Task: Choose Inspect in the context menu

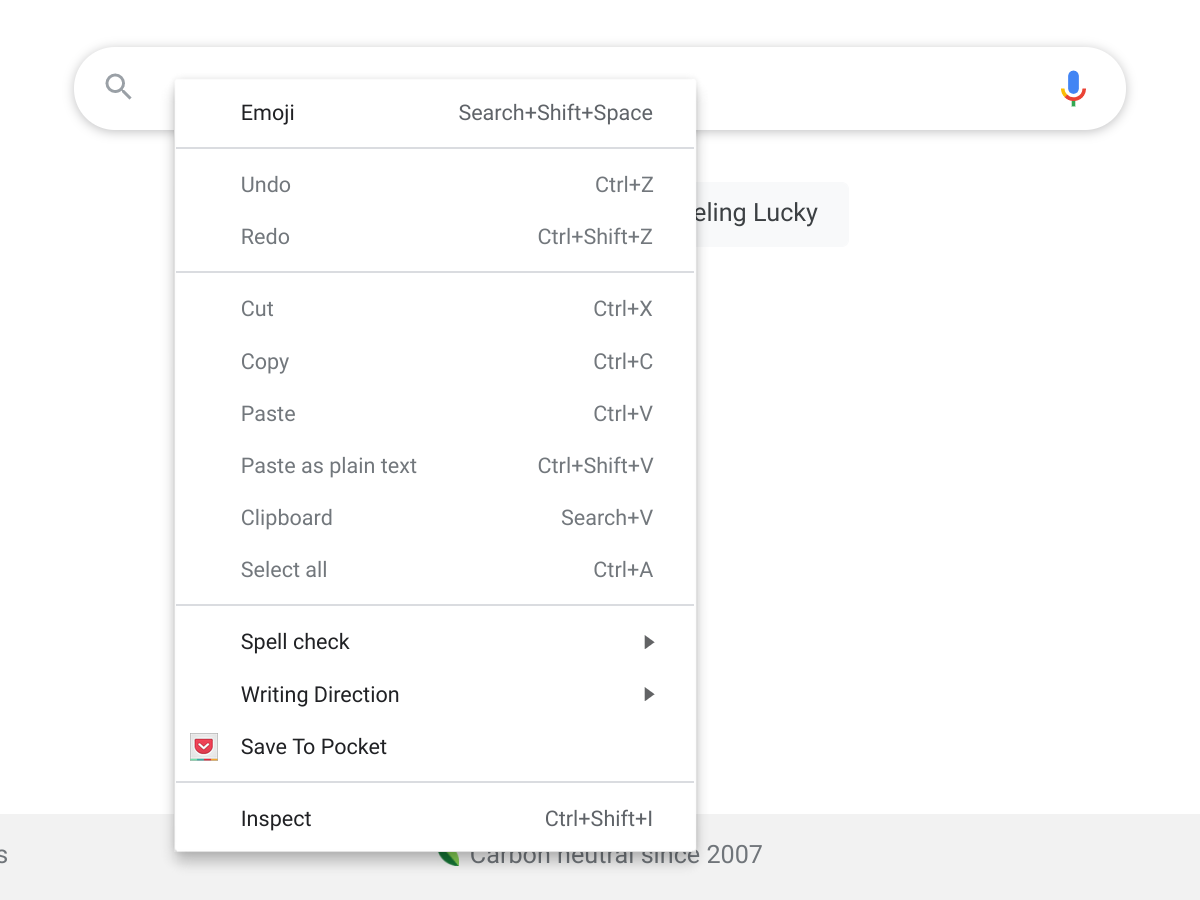Action: 276,819
